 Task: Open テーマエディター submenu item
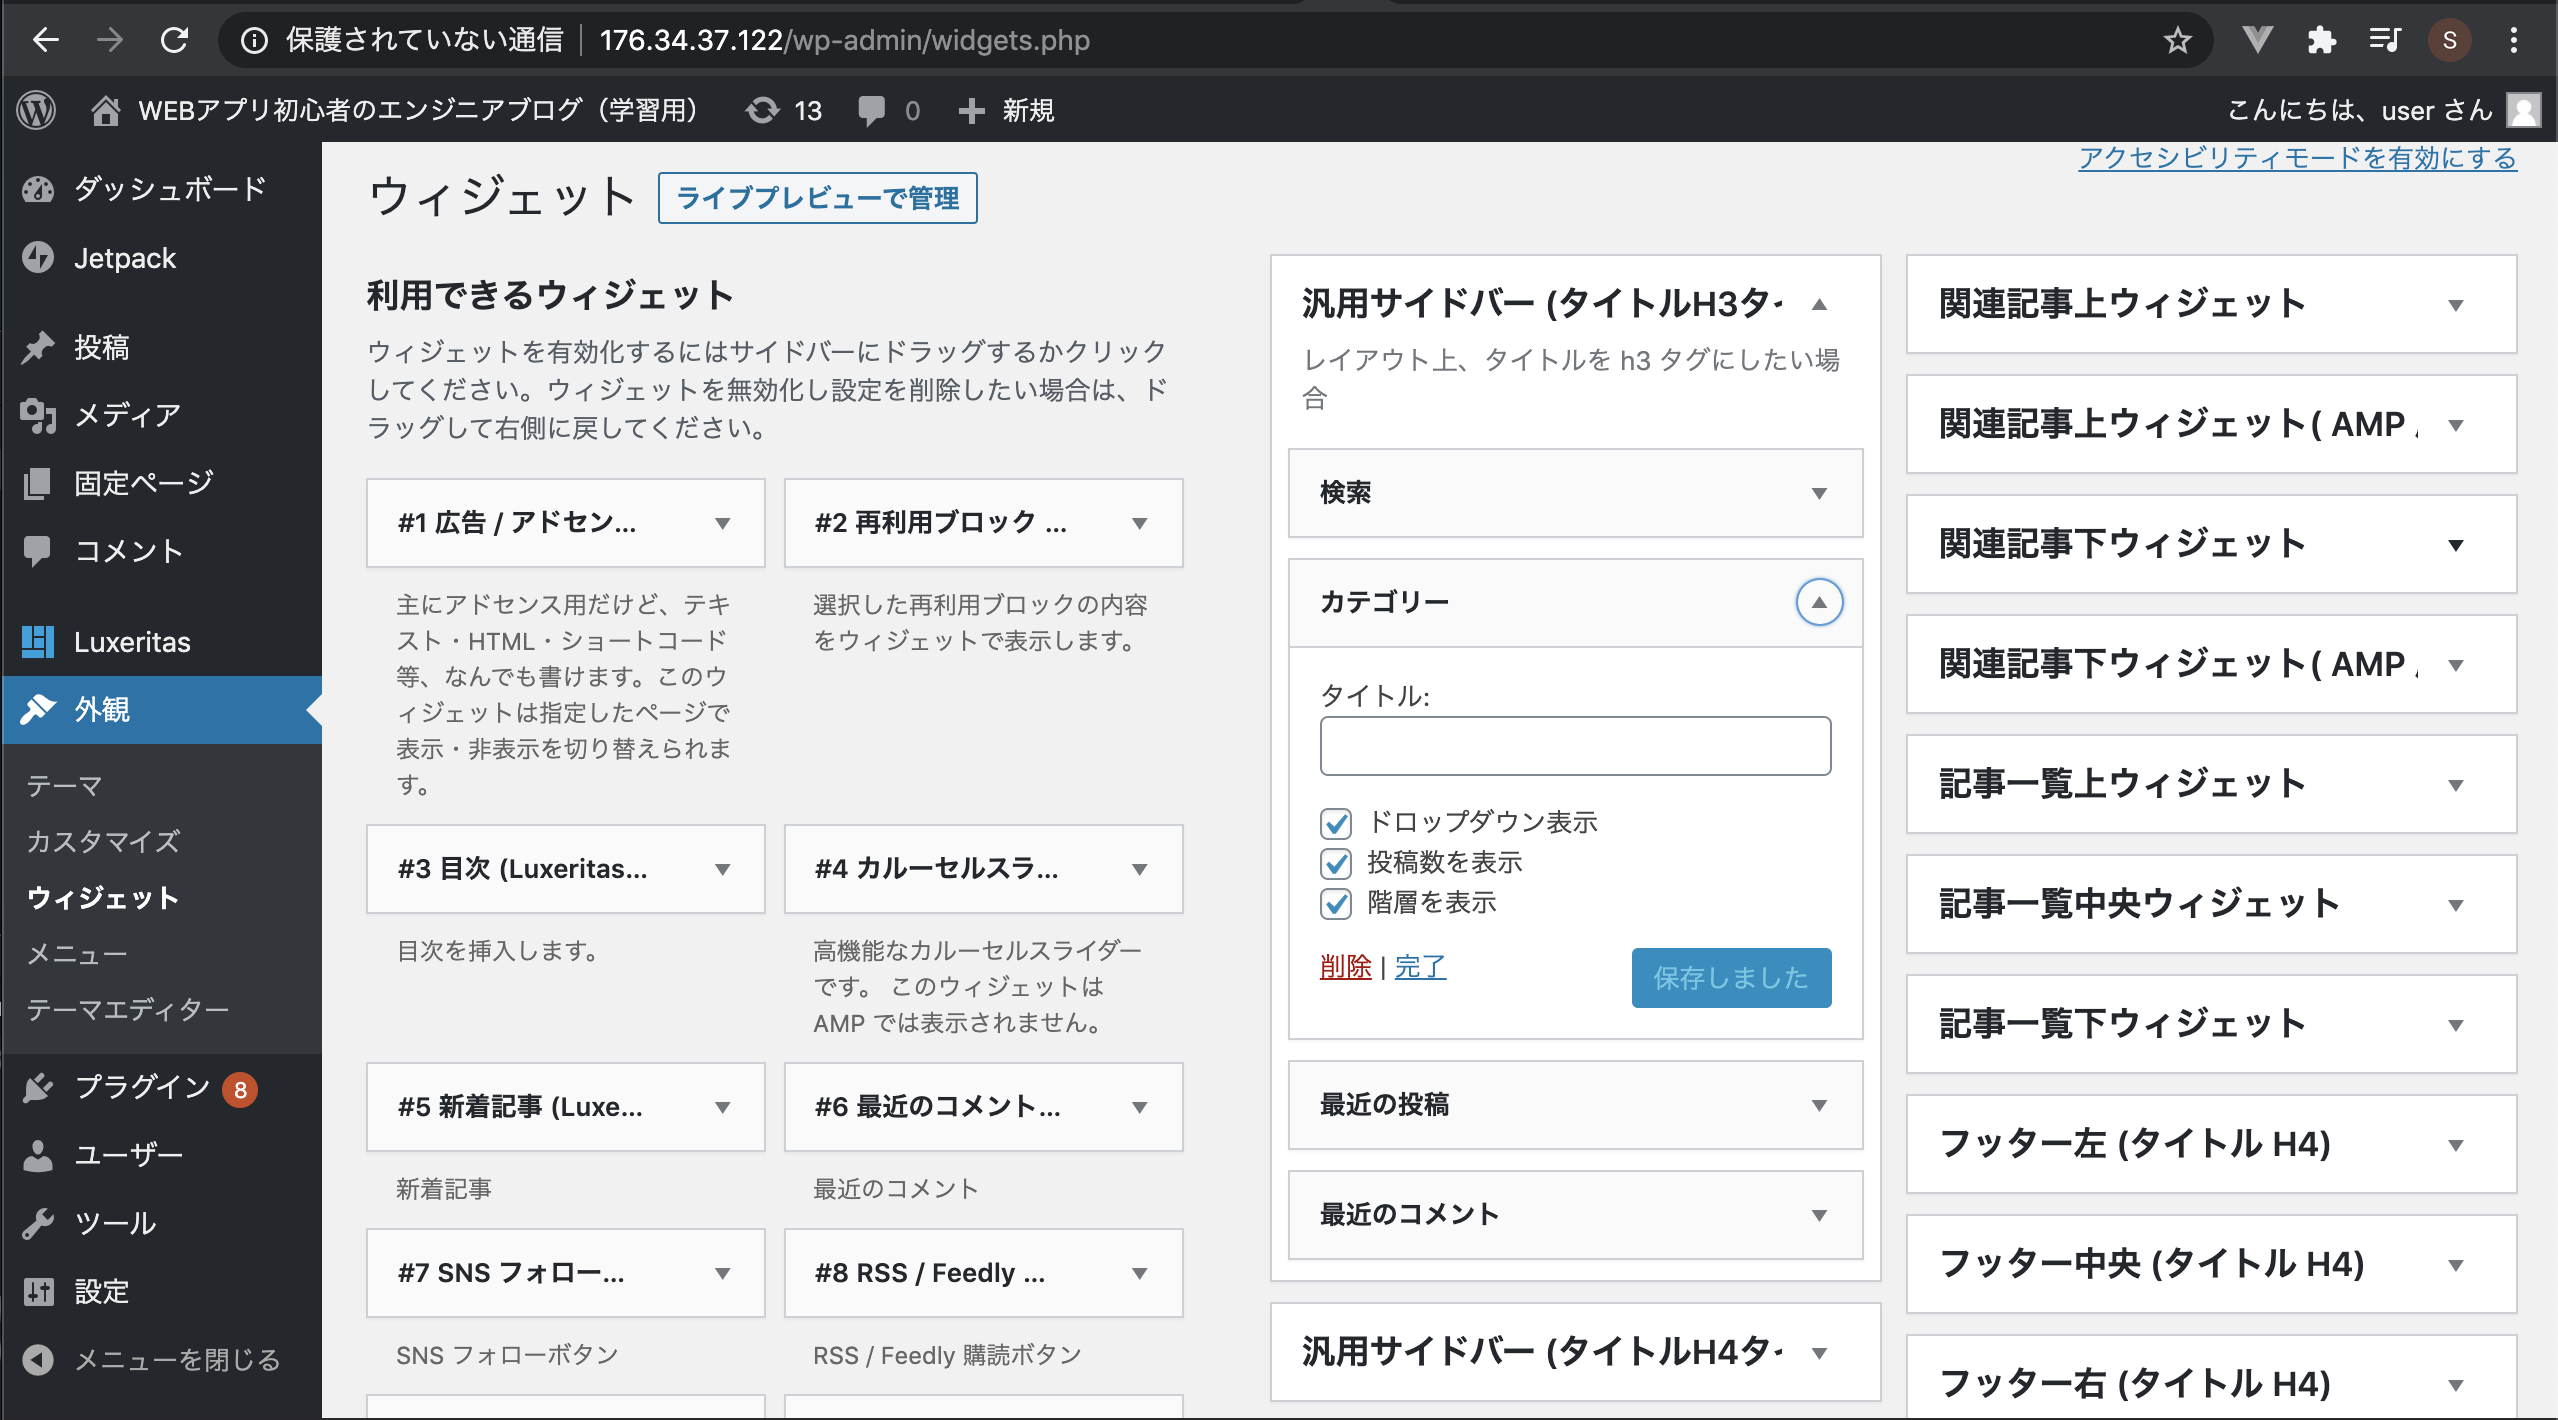128,1010
